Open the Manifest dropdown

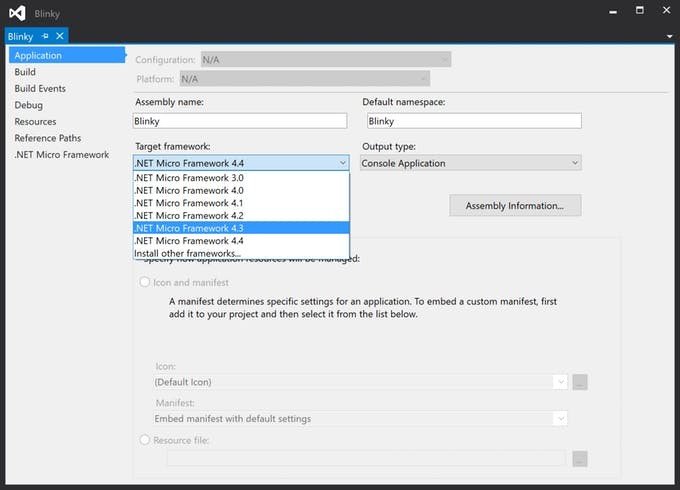(x=561, y=418)
